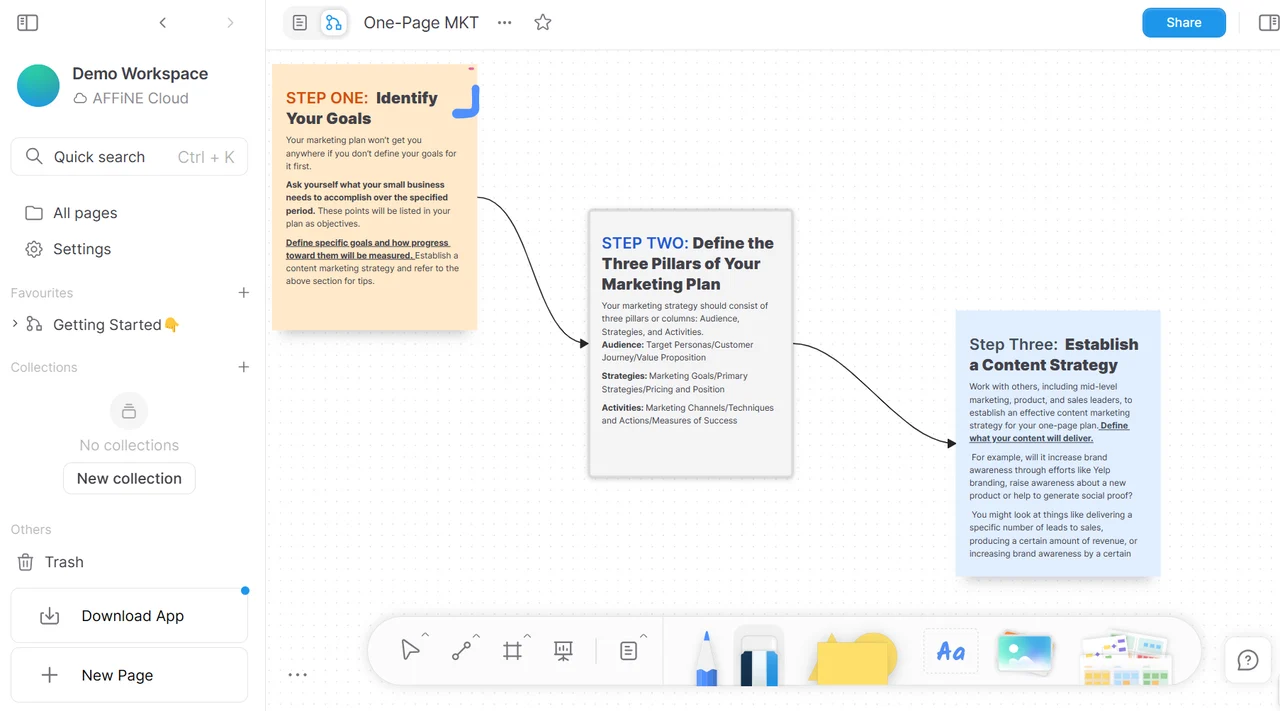Select the Step Three note card

click(x=1058, y=443)
